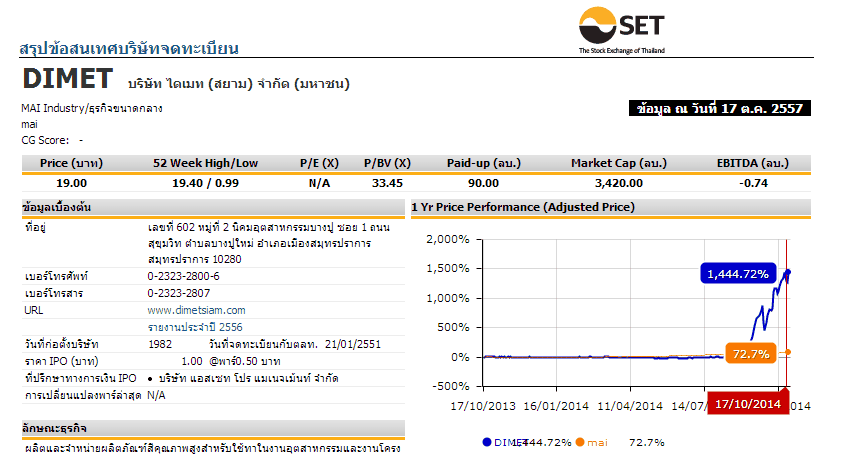The image size is (841, 457).
Task: Click the 52 Week High/Low header
Action: [205, 163]
